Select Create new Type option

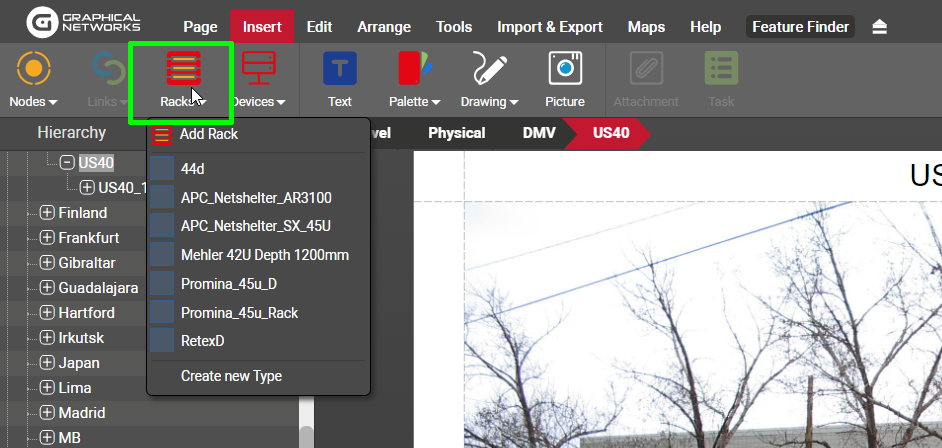click(x=231, y=376)
